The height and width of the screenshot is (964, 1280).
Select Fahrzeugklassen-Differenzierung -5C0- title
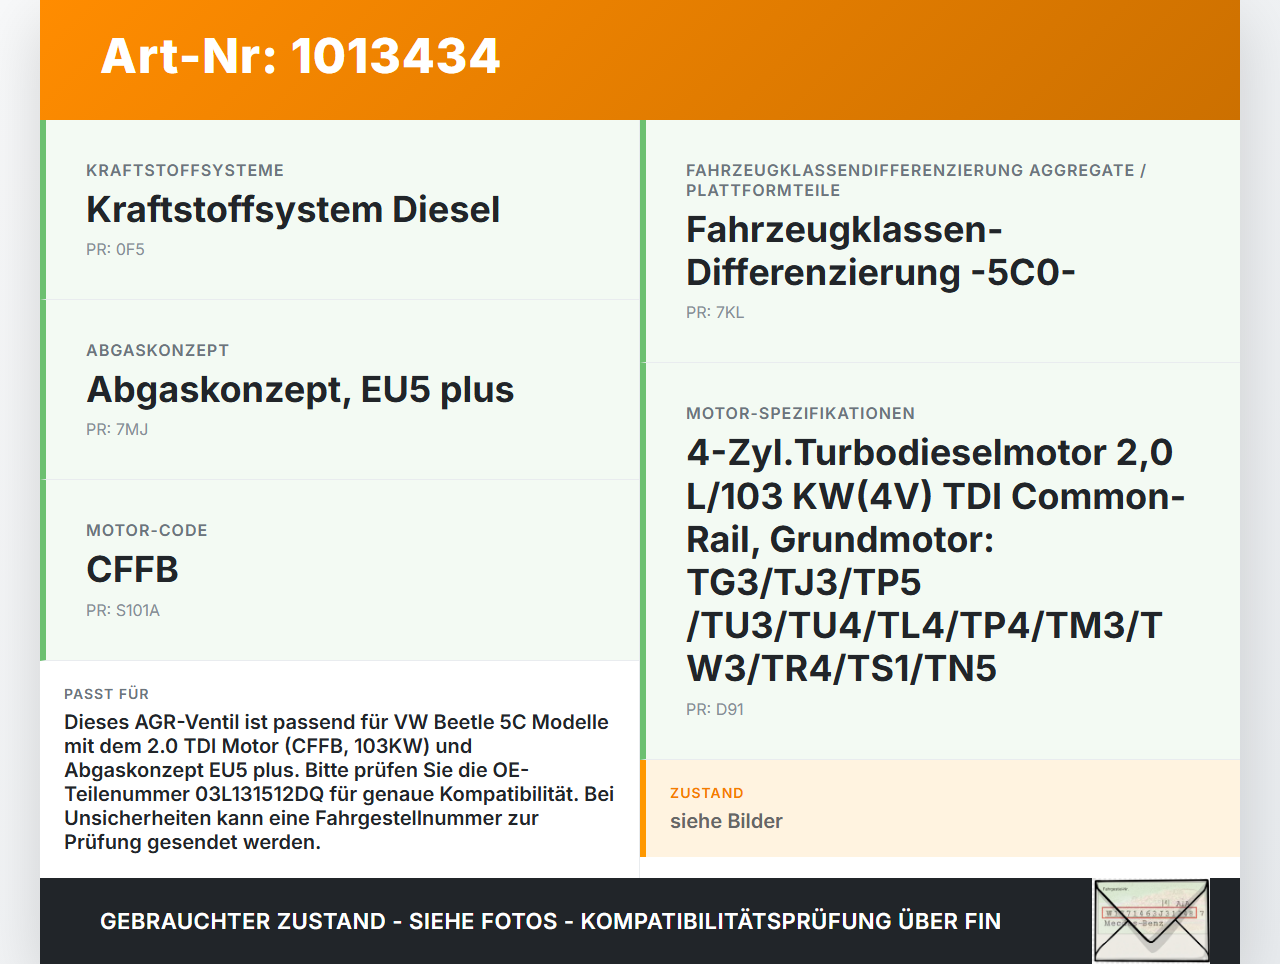[x=881, y=251]
